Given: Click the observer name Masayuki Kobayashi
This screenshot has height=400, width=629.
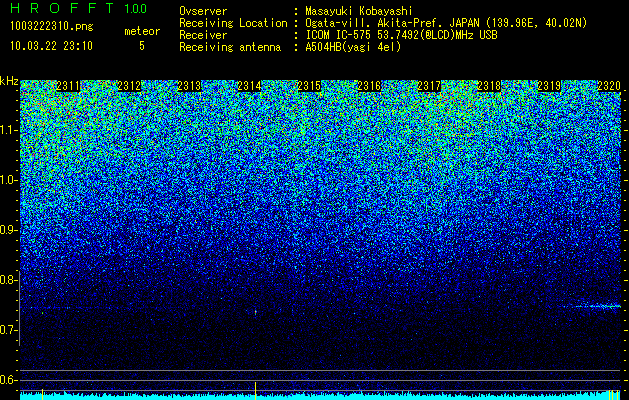Looking at the screenshot, I should point(359,11).
